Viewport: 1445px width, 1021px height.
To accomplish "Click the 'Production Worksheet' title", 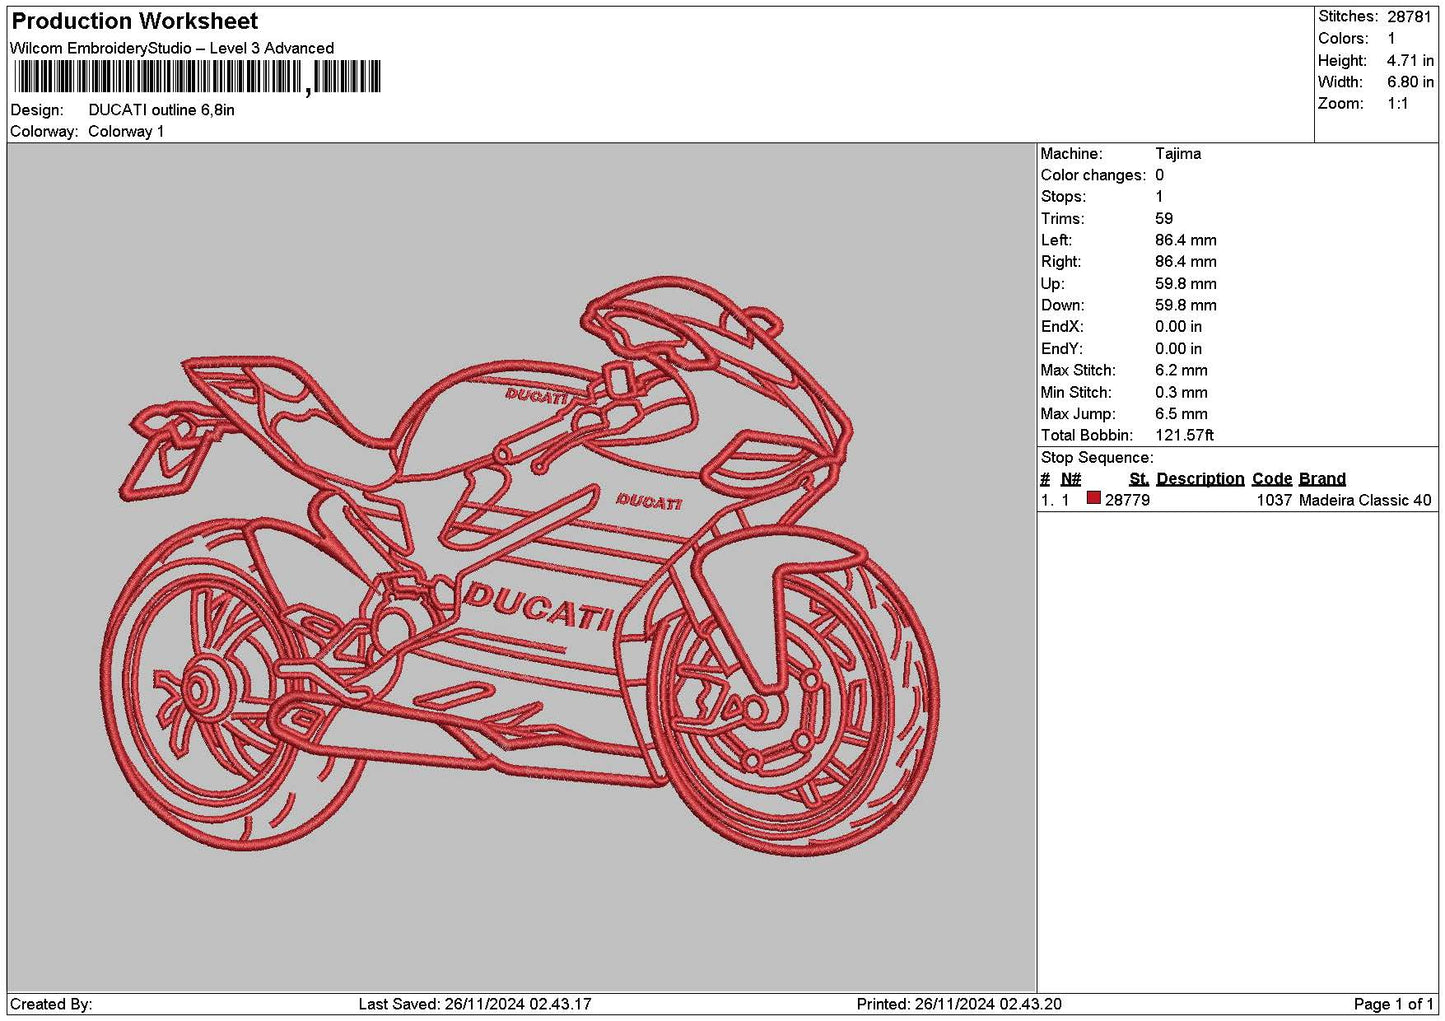I will (x=134, y=21).
